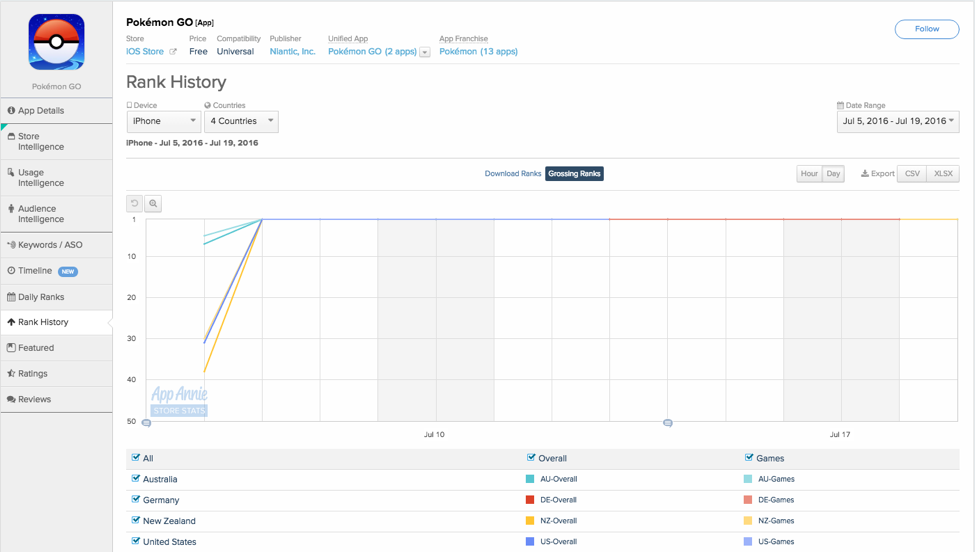Open Pokémon (13 apps) franchise link
This screenshot has height=552, width=975.
coord(478,52)
